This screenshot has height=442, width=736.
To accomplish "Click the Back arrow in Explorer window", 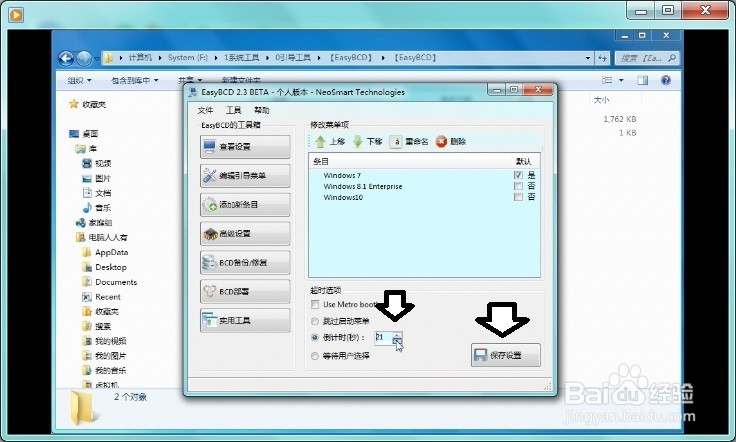I will [66, 58].
